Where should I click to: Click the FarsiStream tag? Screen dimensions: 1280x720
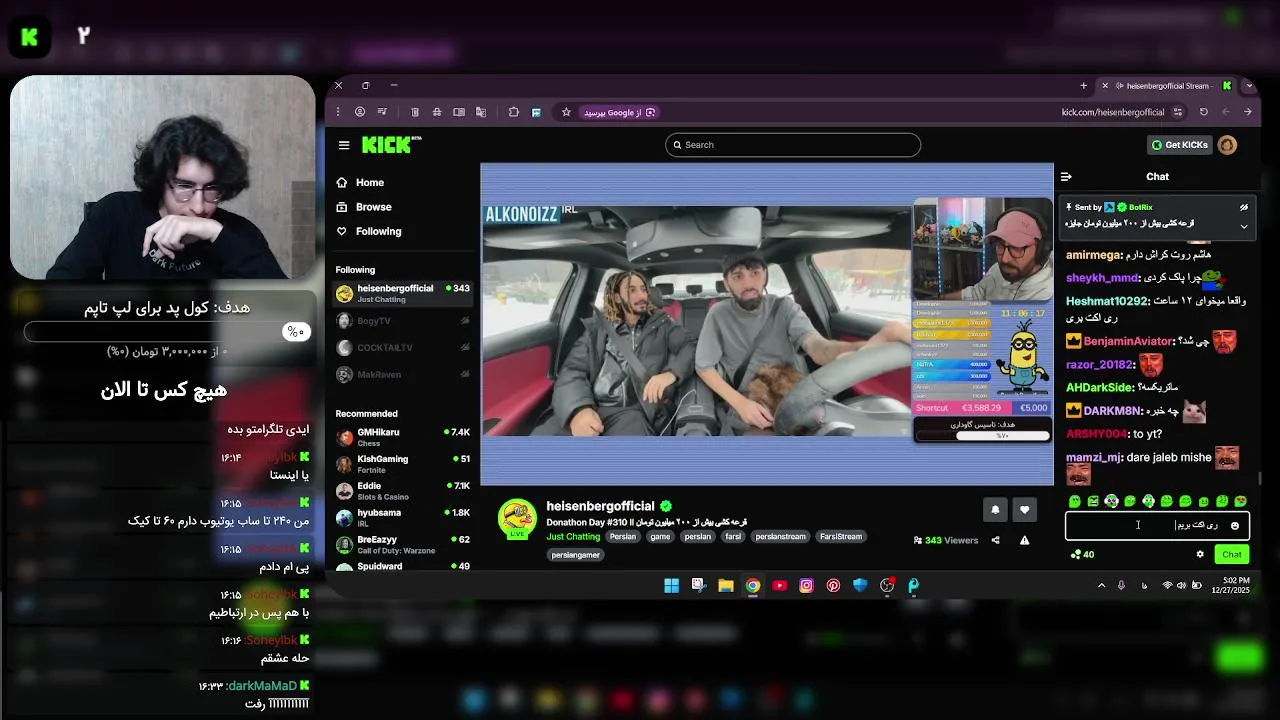point(840,537)
